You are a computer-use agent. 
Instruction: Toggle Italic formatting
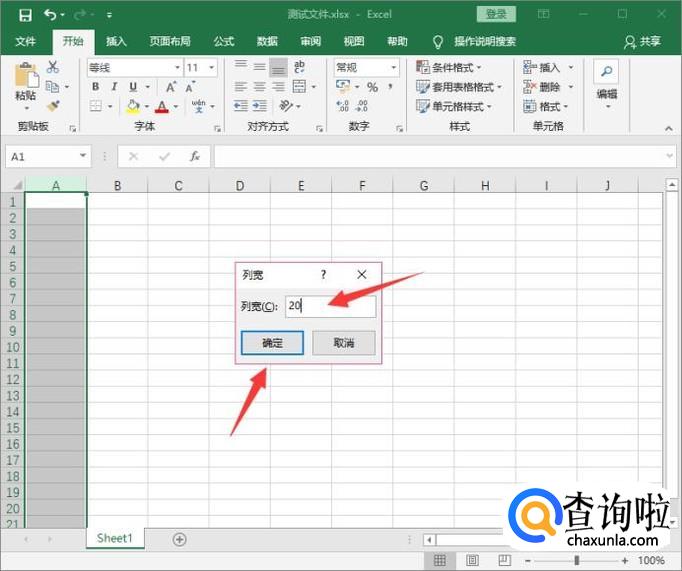coord(114,87)
